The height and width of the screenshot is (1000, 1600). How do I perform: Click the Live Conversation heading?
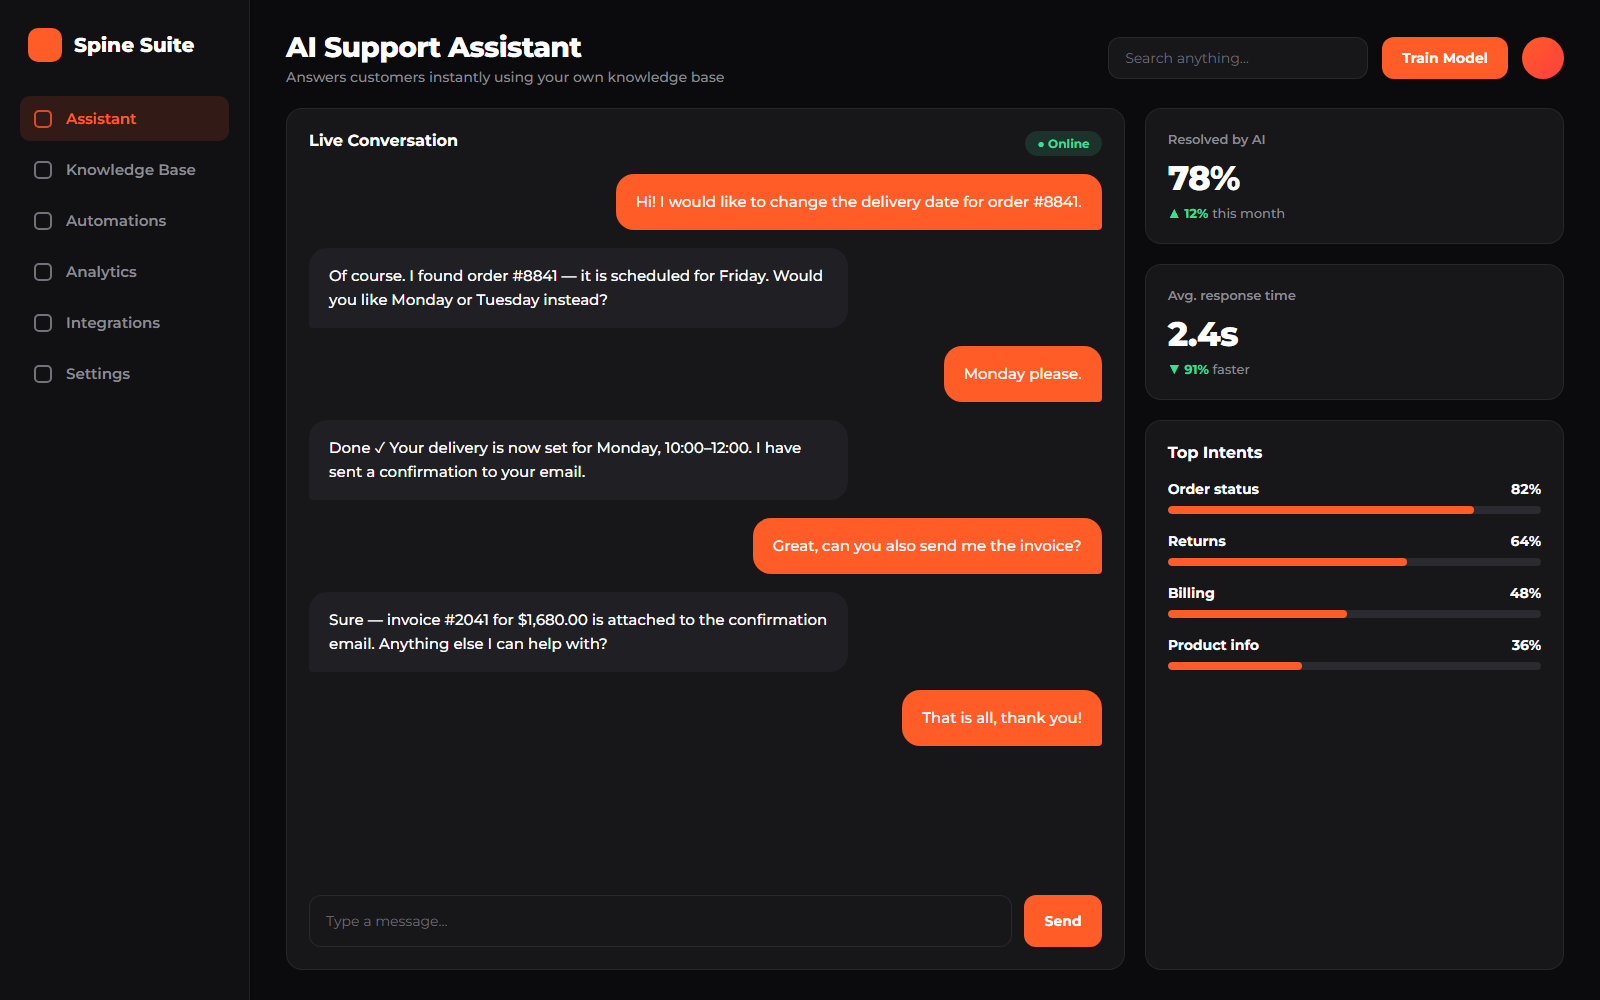(x=383, y=141)
